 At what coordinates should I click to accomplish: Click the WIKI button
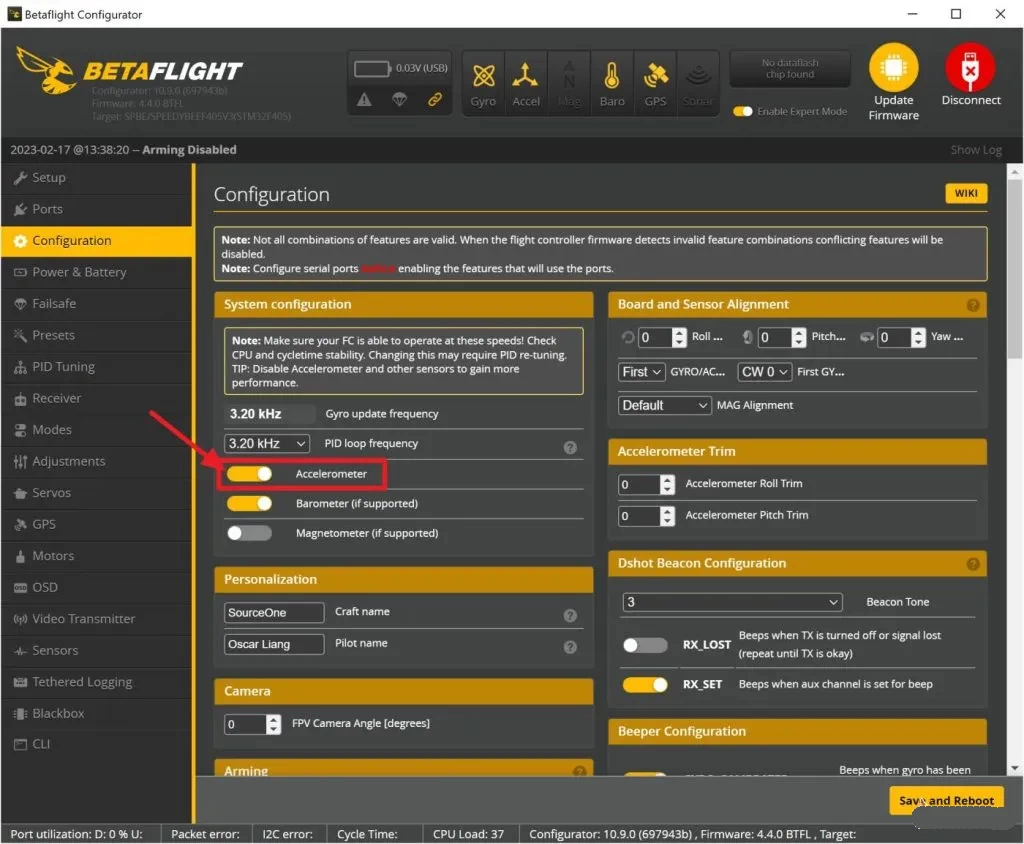coord(966,193)
